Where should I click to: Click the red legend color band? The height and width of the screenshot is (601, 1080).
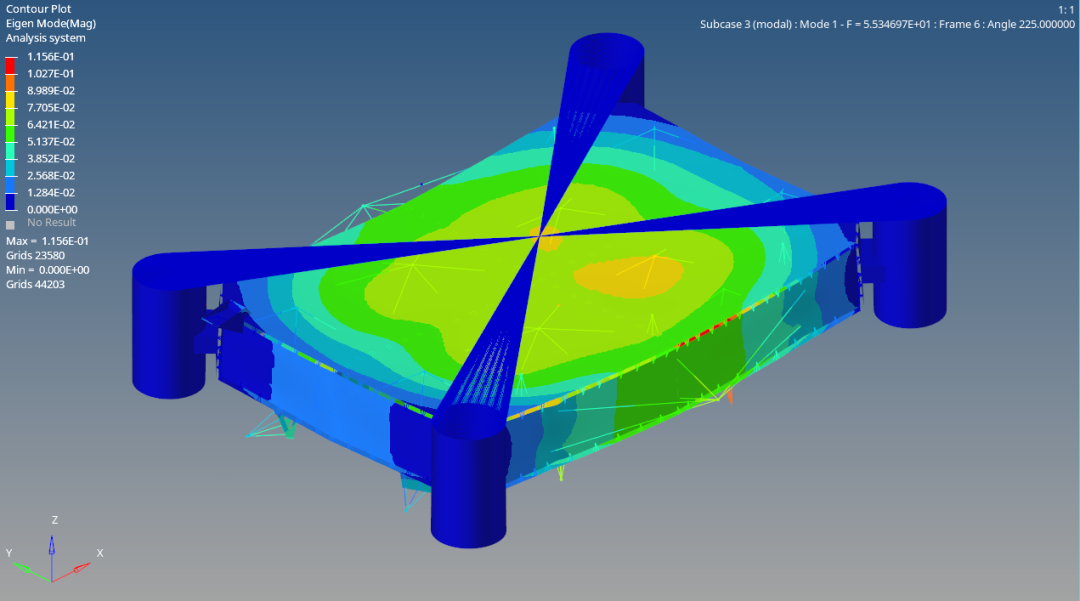(x=10, y=65)
